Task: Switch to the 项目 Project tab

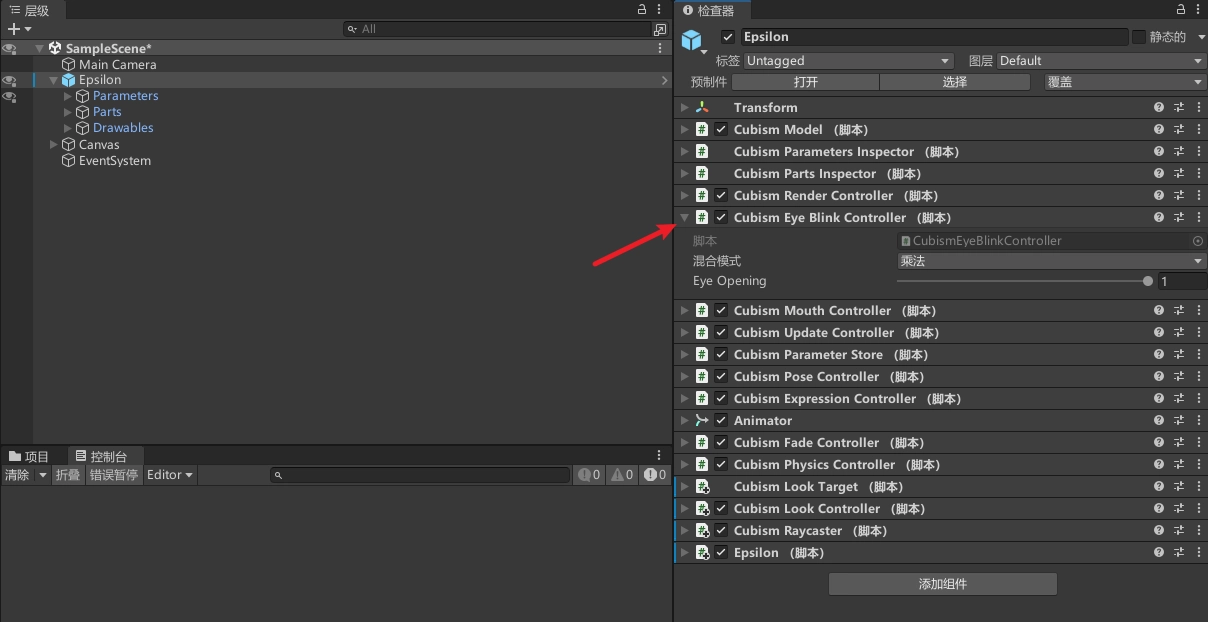Action: click(29, 456)
